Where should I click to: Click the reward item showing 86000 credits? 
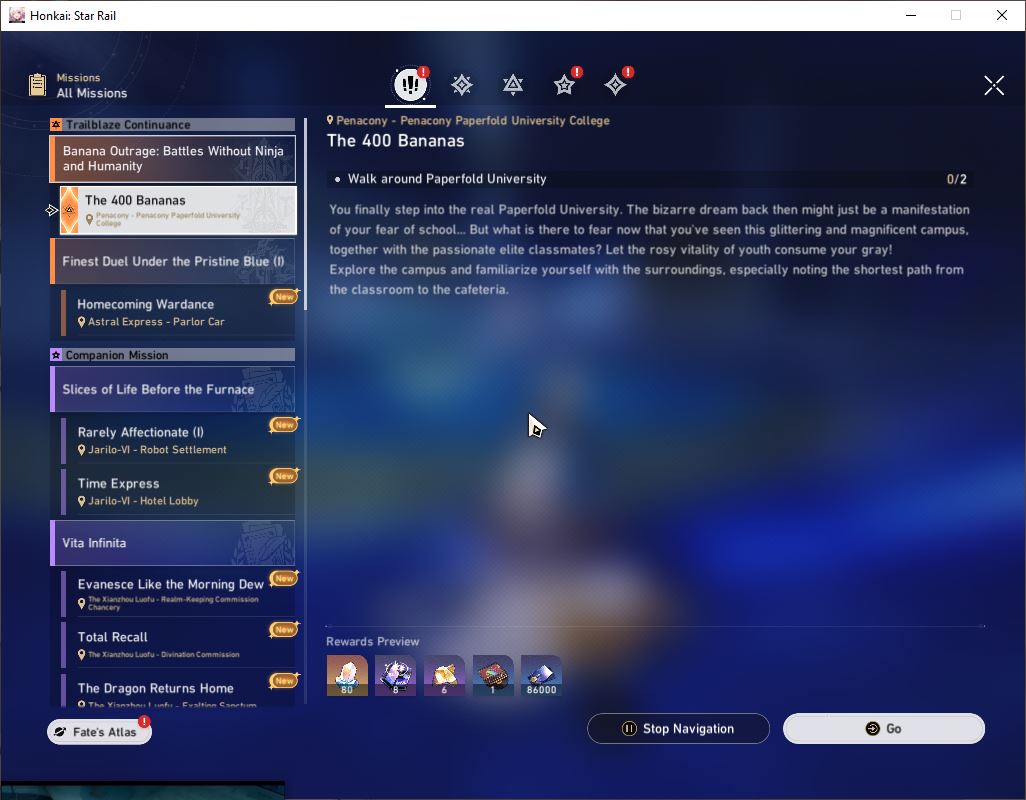tap(541, 676)
